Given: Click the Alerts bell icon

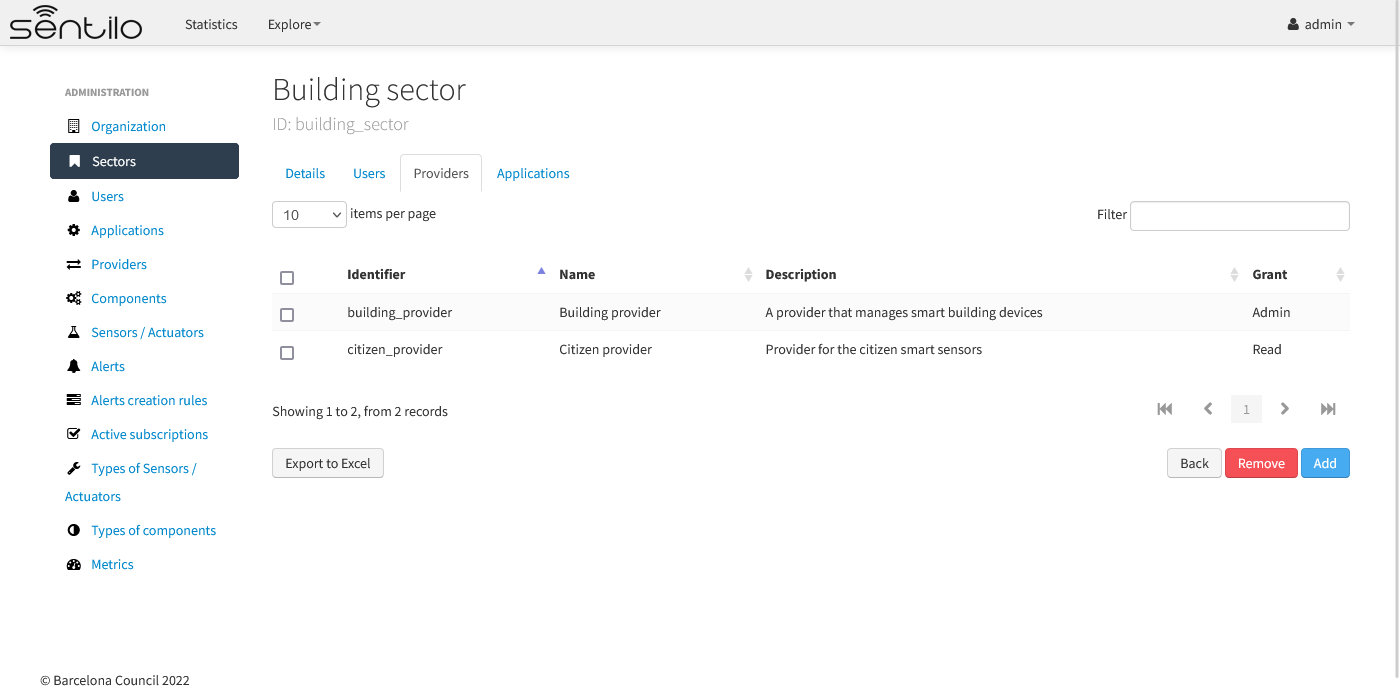Looking at the screenshot, I should (x=73, y=366).
